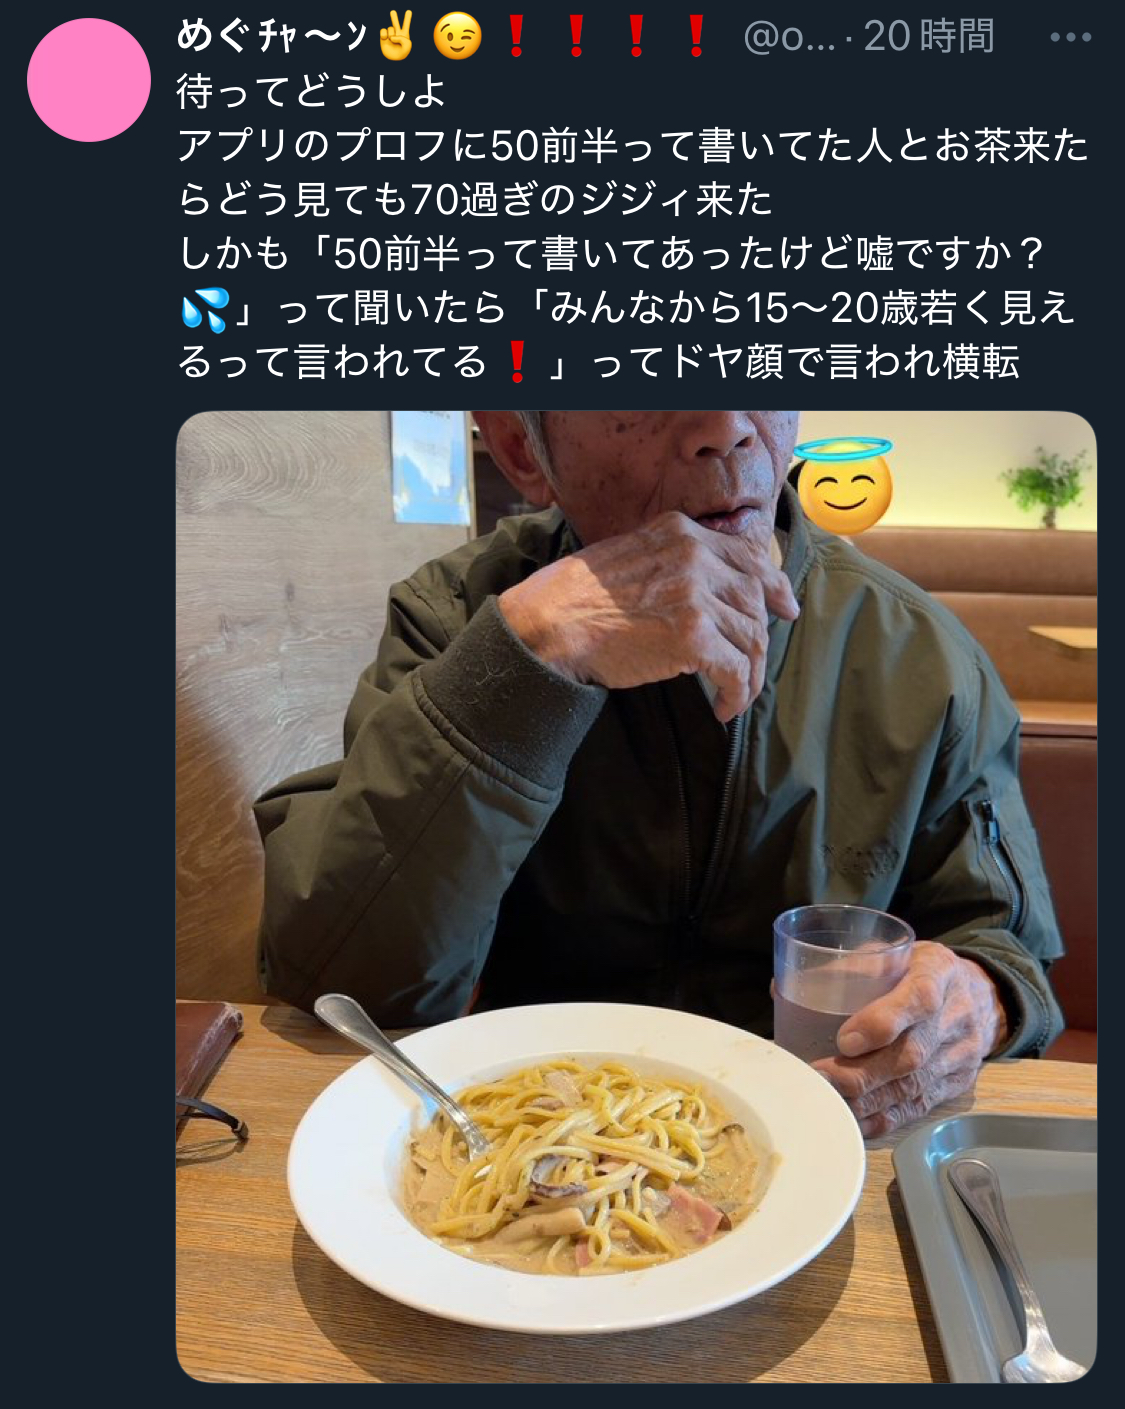Click the smiling halo emoji sticker on photo

843,485
